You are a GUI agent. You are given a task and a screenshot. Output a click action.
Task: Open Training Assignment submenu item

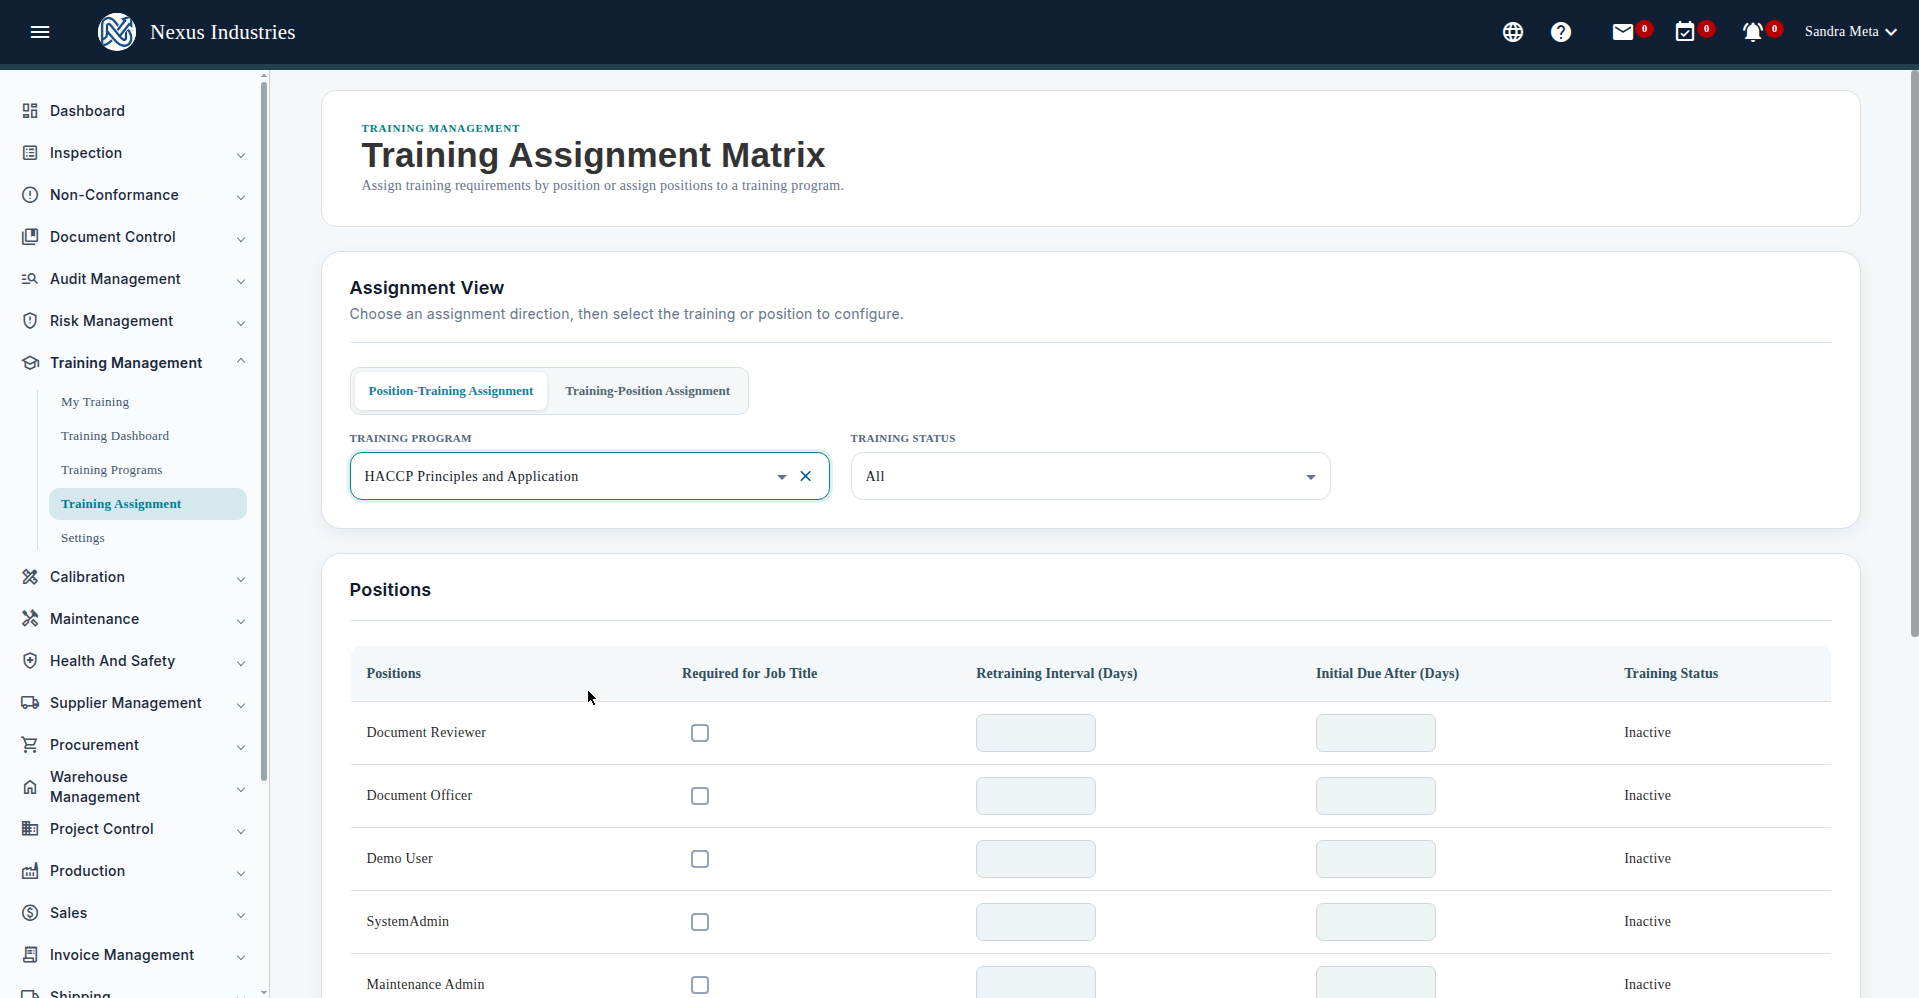(148, 504)
